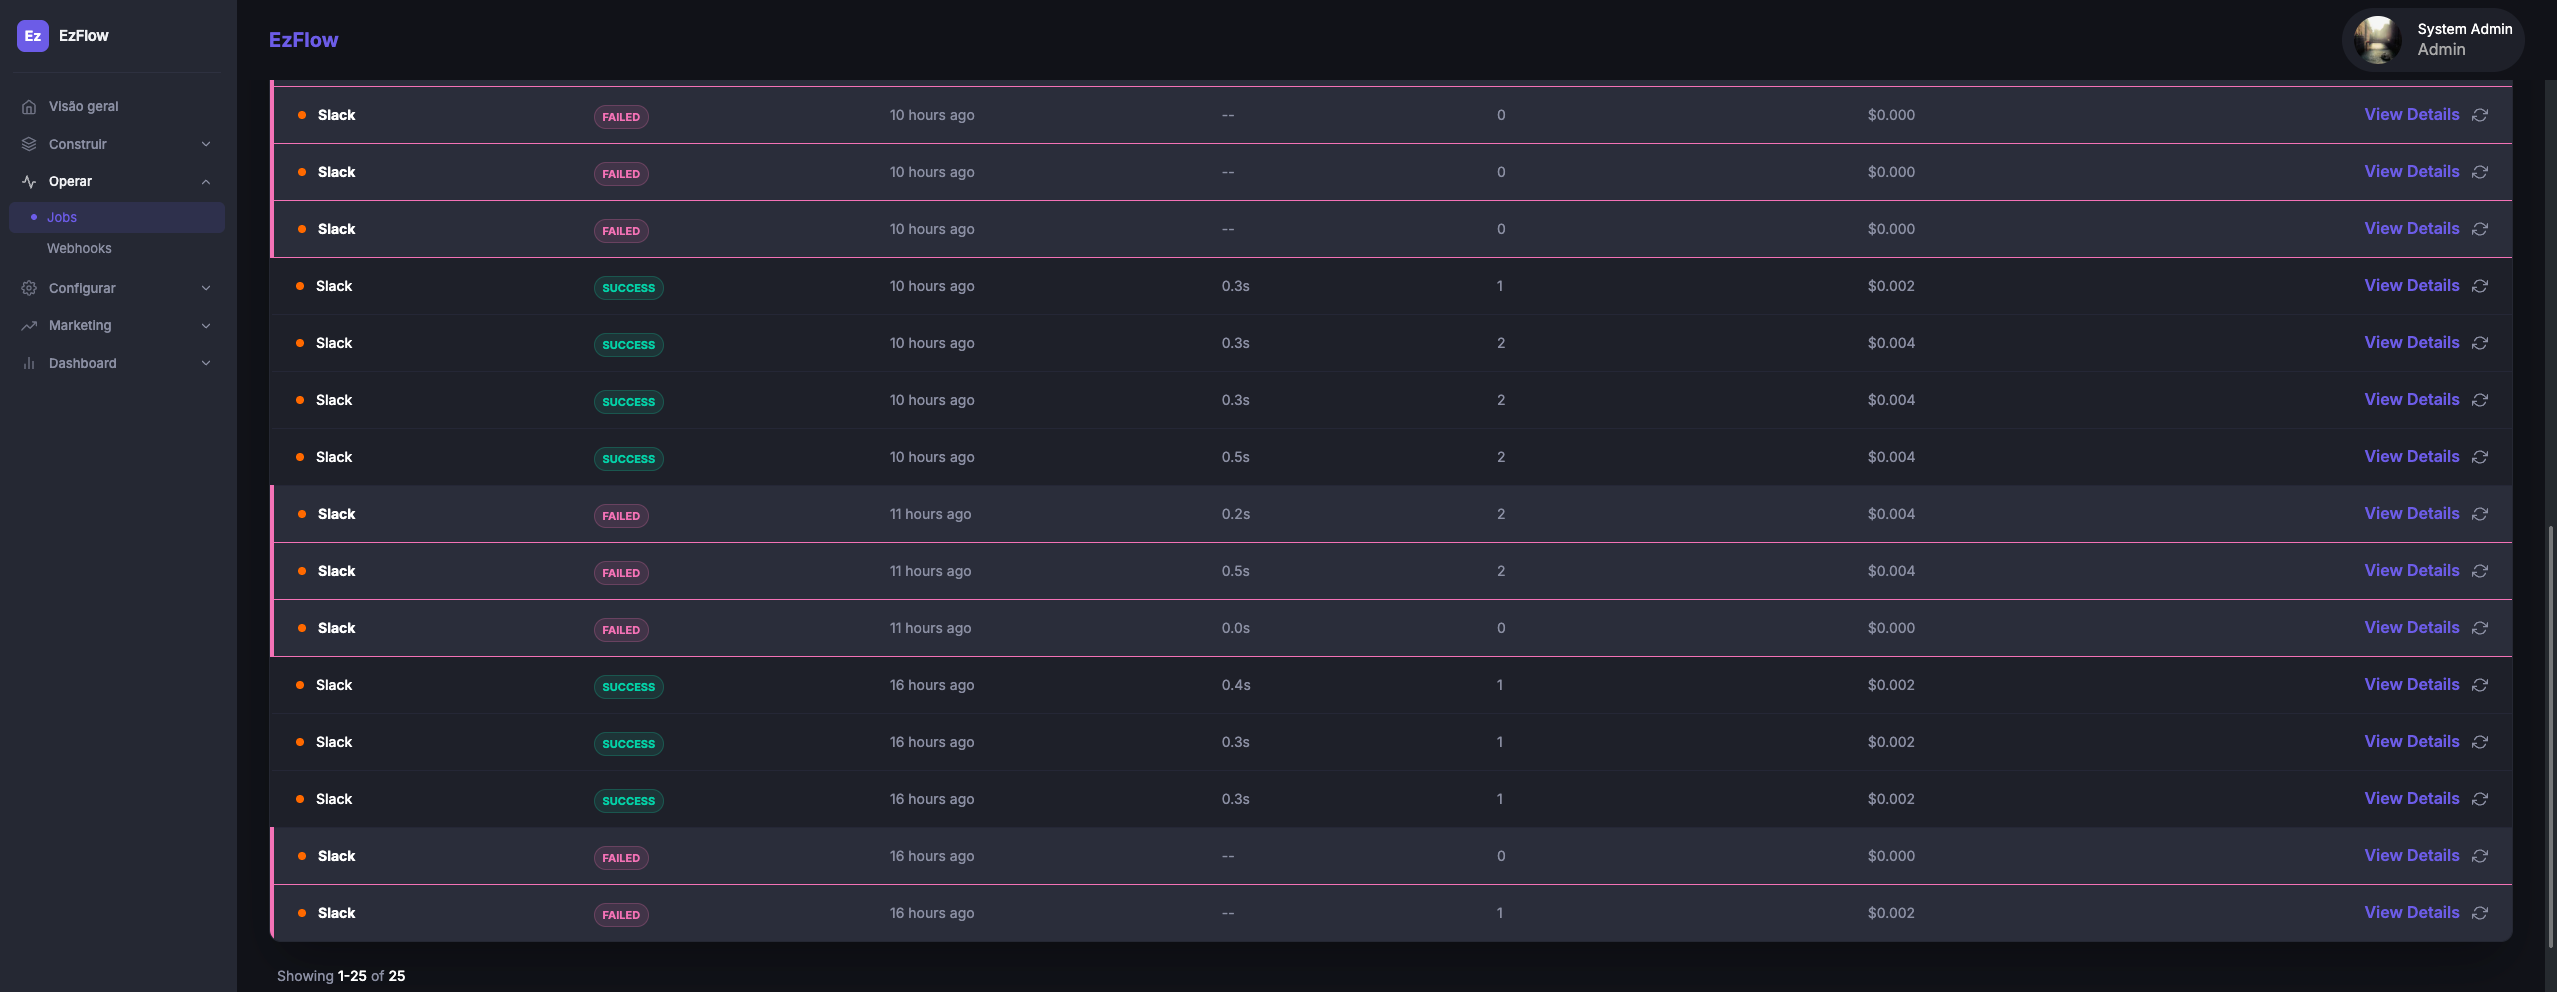Click the EzFlow header title
The width and height of the screenshot is (2557, 992).
[x=304, y=40]
